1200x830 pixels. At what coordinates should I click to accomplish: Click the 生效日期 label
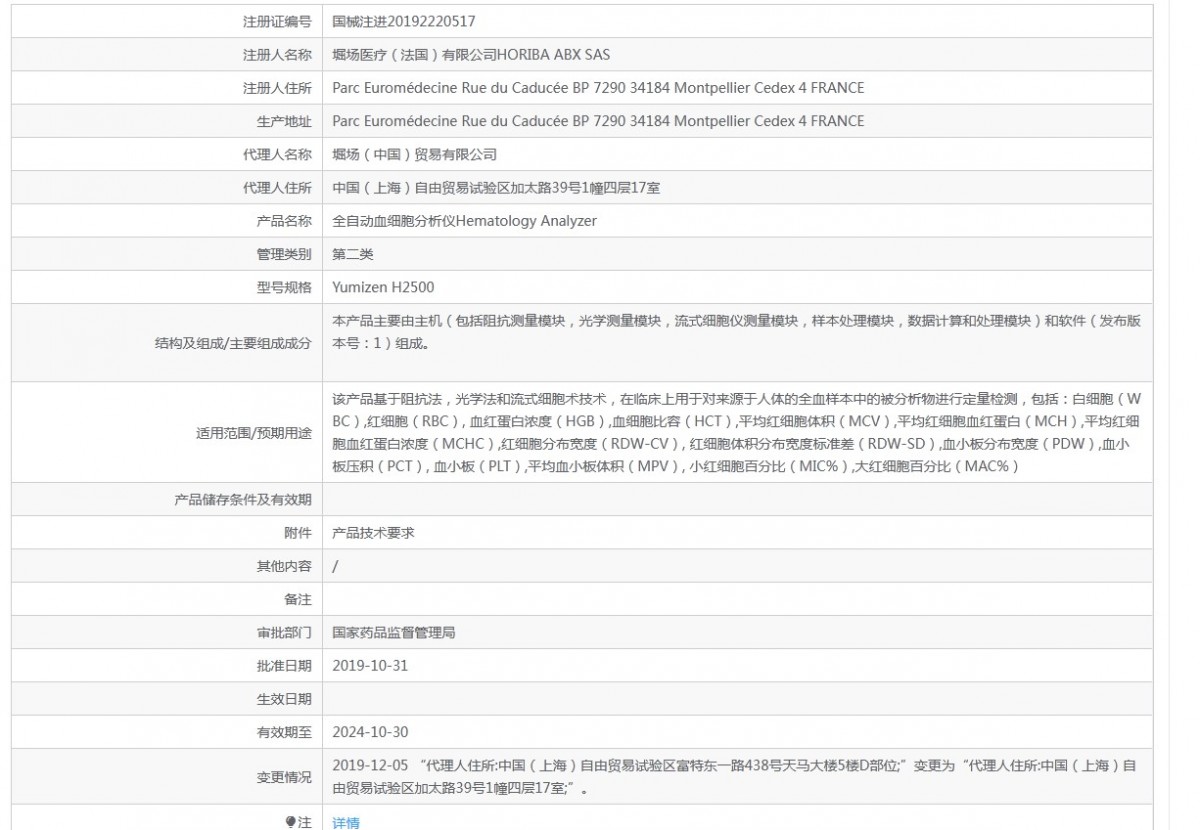click(285, 699)
